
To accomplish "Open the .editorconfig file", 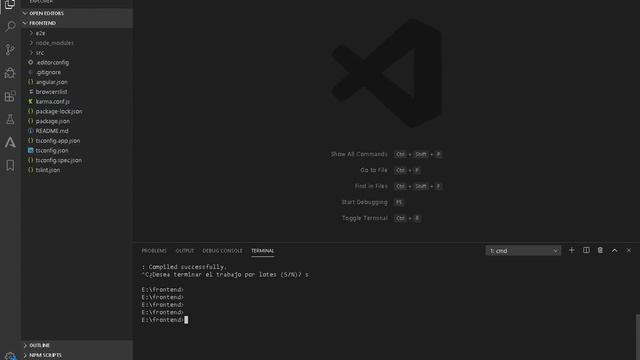I will tap(77, 62).
